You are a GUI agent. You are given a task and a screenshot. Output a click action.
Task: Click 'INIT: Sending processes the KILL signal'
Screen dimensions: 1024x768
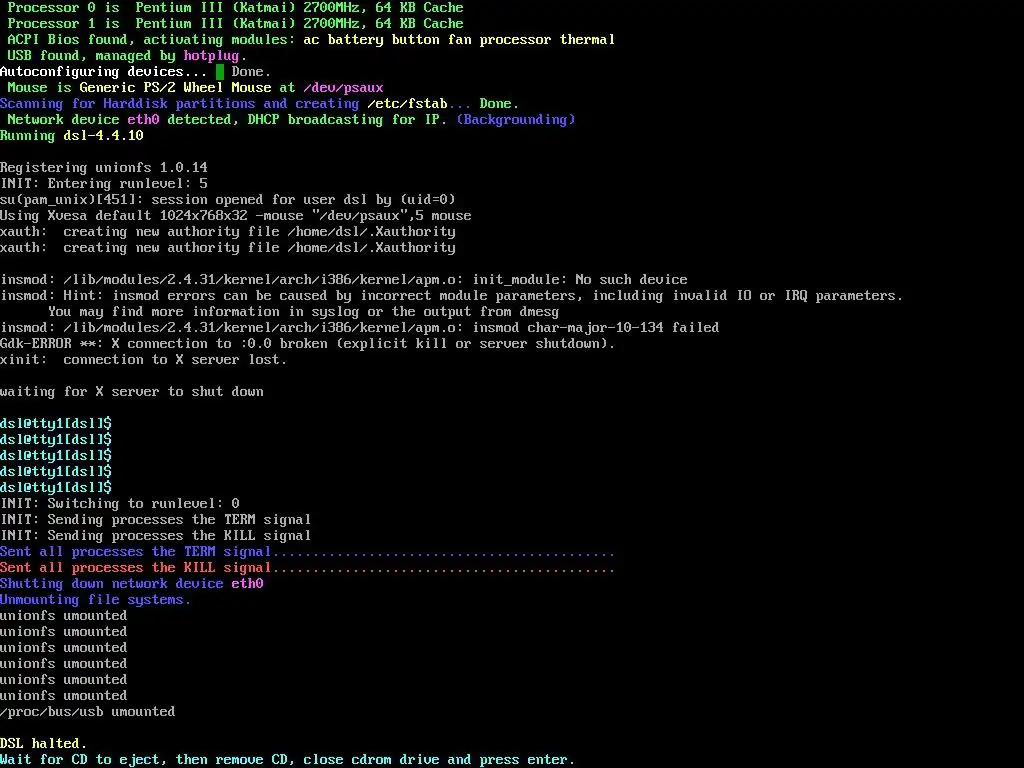(x=155, y=536)
